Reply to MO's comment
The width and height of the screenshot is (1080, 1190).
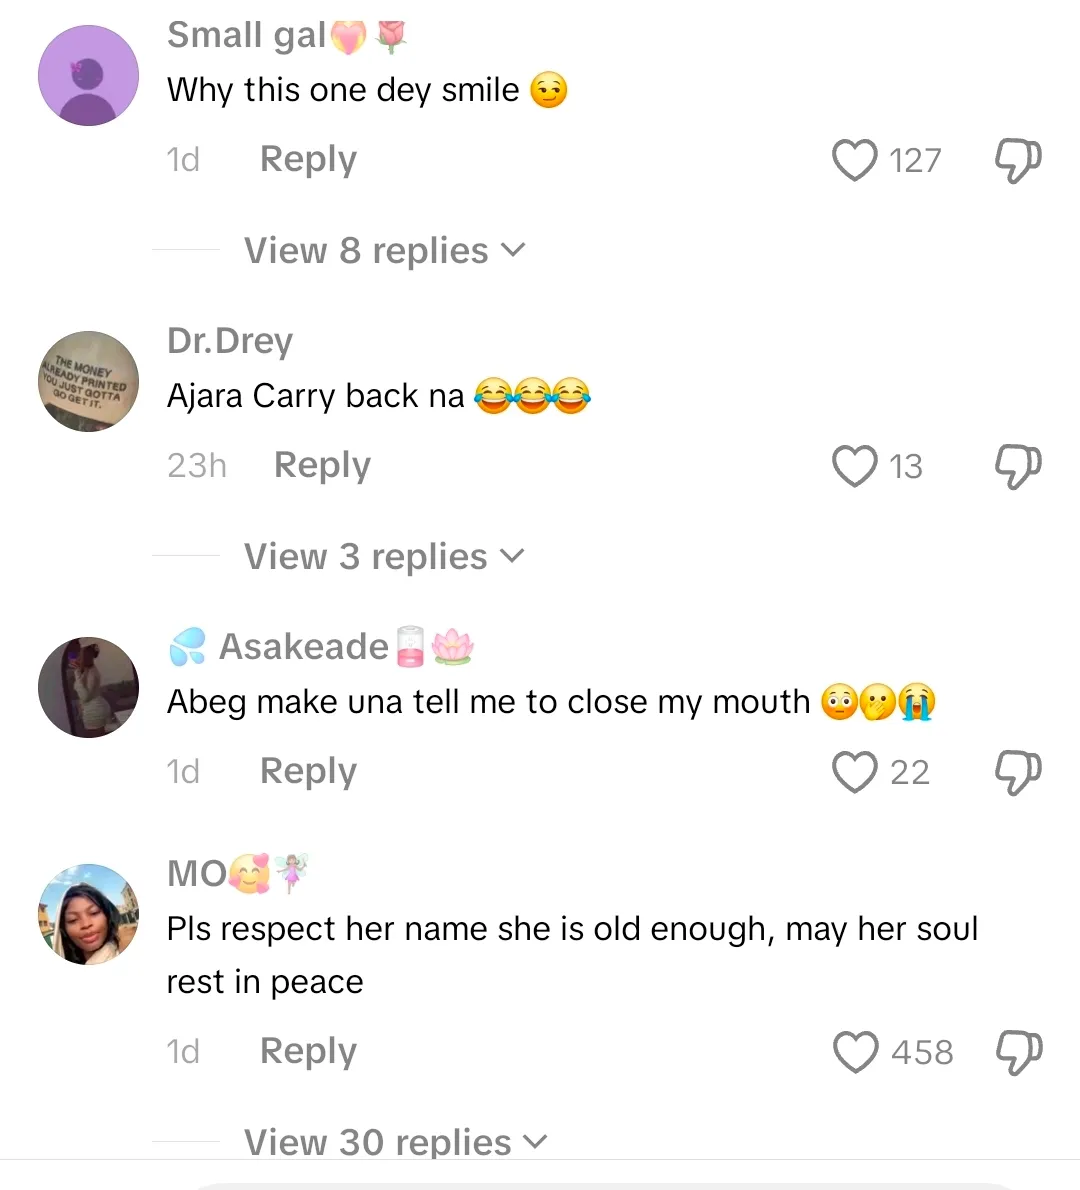pyautogui.click(x=308, y=1052)
